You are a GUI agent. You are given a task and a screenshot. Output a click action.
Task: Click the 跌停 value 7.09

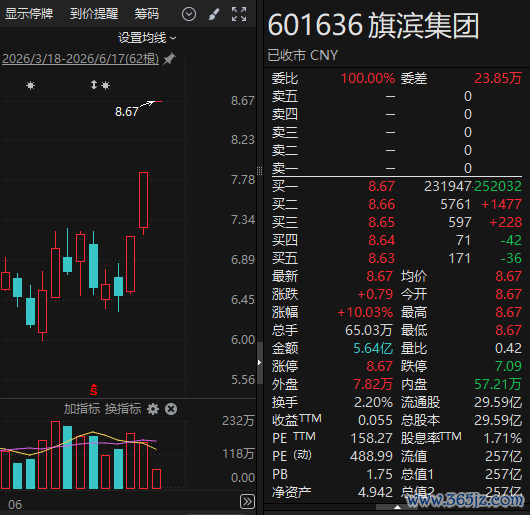click(508, 366)
